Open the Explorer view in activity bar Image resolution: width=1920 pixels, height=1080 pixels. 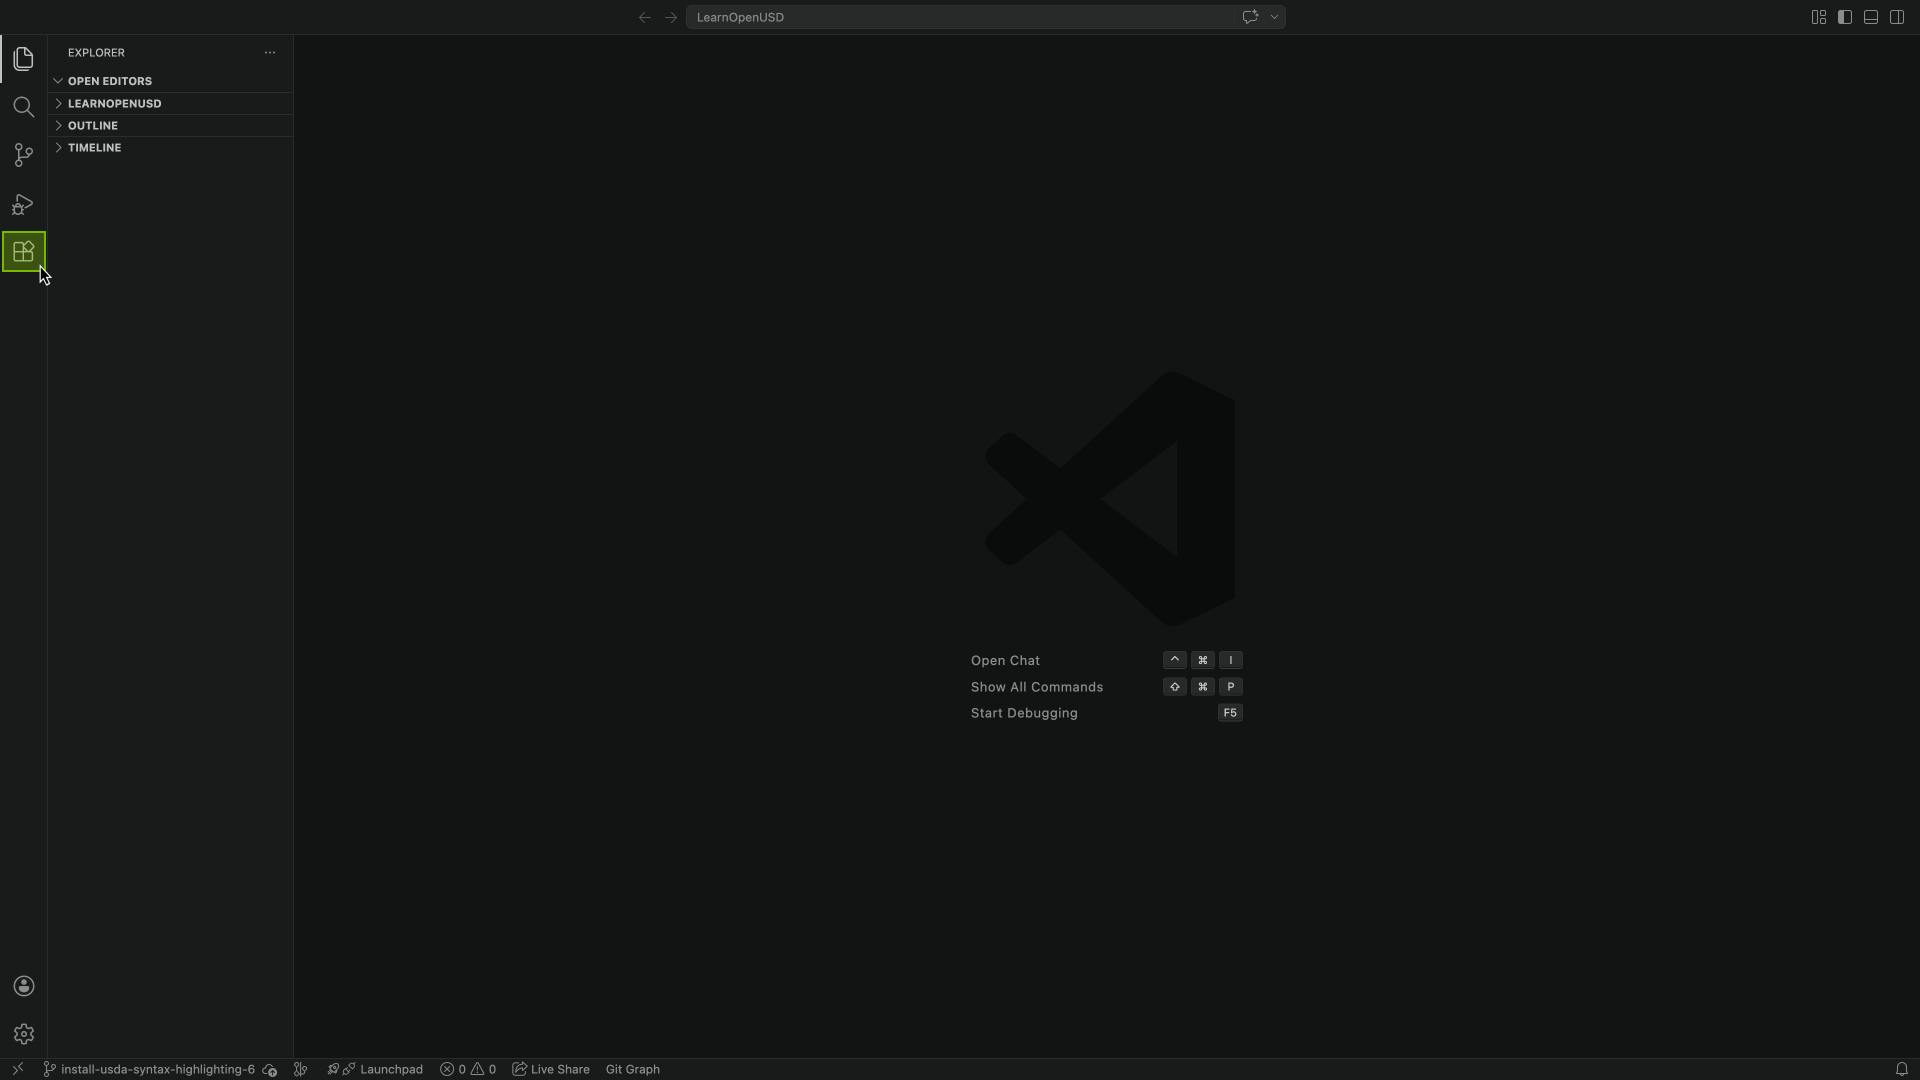(23, 59)
